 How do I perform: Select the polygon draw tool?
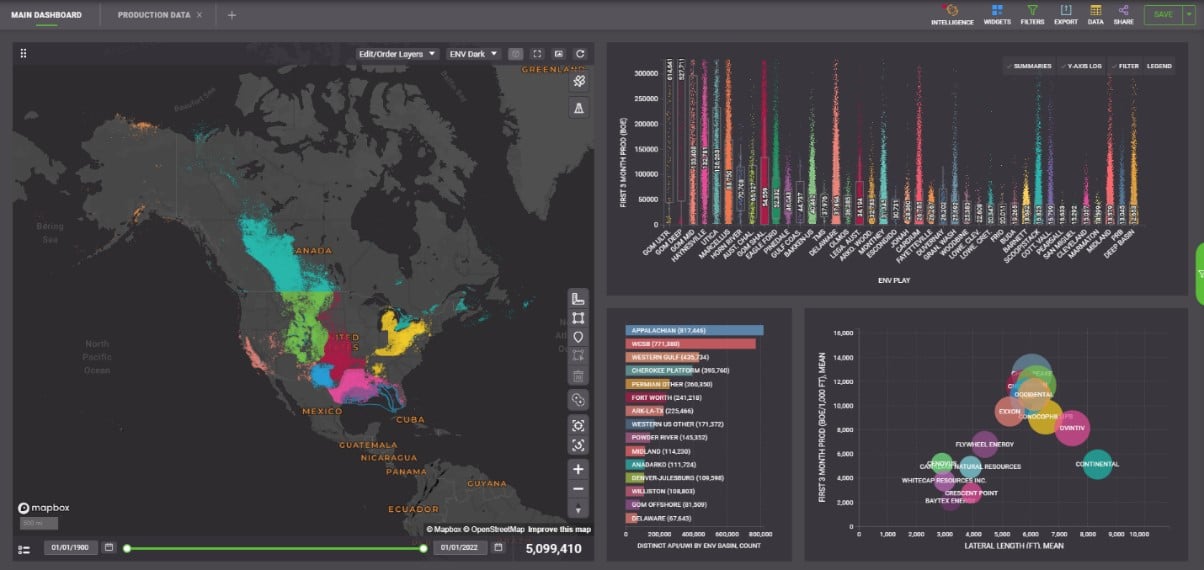pyautogui.click(x=578, y=318)
